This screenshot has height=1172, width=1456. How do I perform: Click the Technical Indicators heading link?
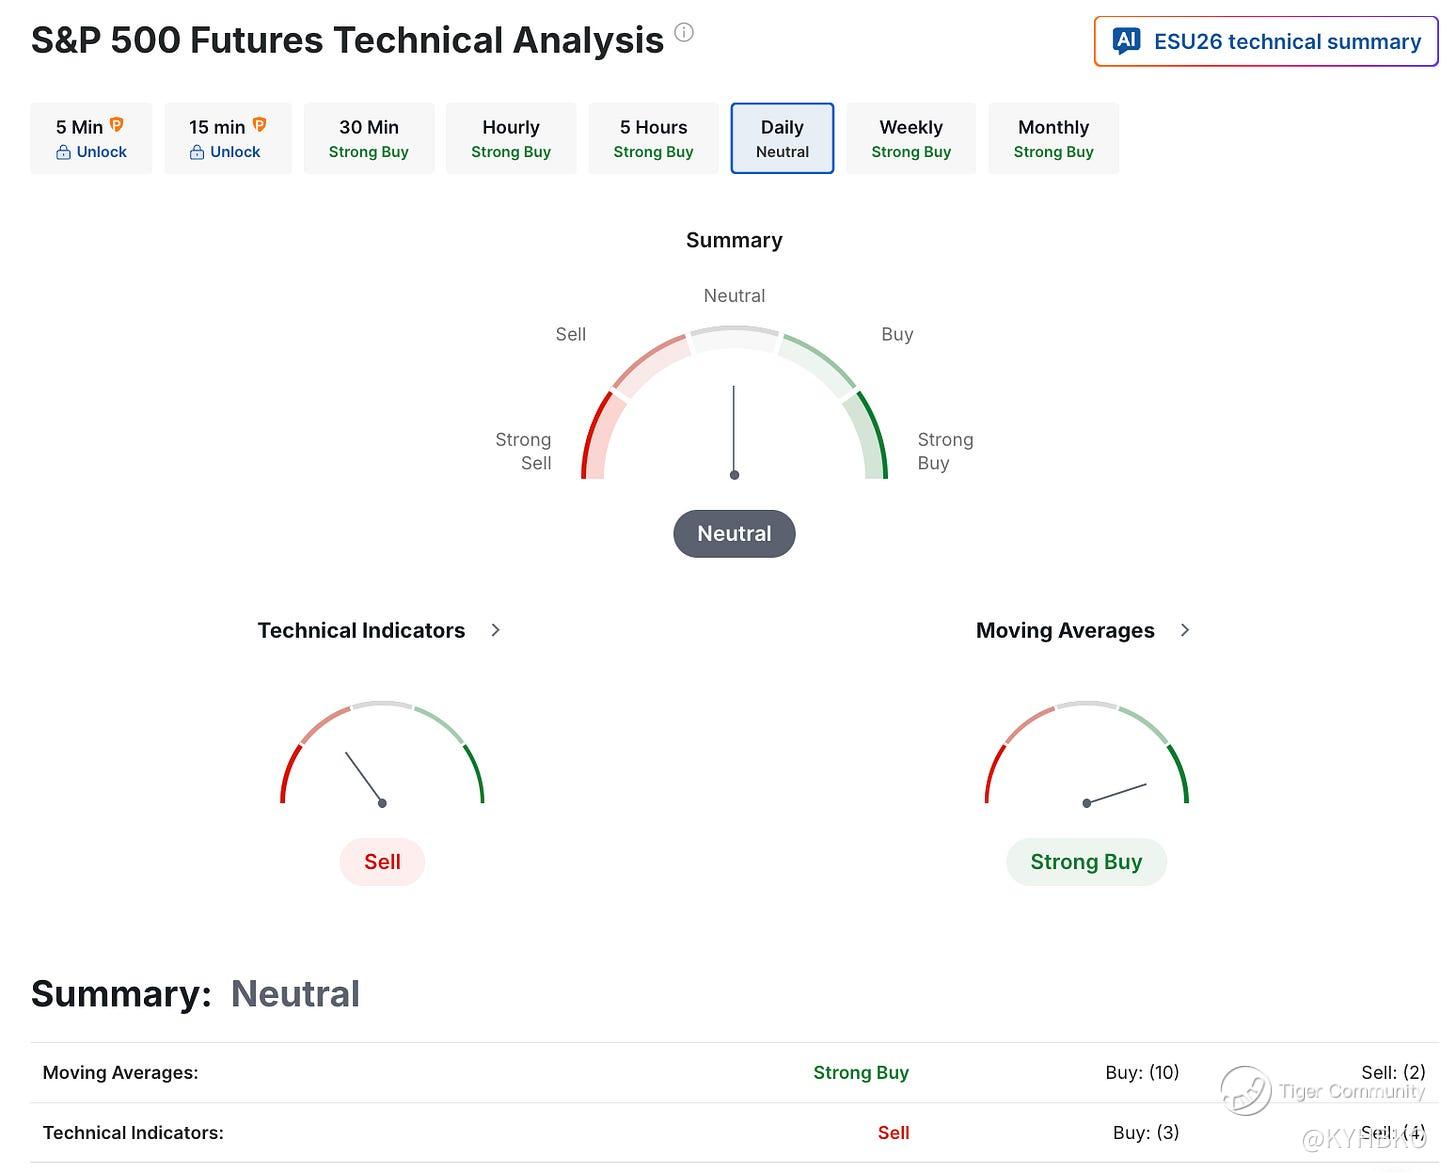click(361, 630)
